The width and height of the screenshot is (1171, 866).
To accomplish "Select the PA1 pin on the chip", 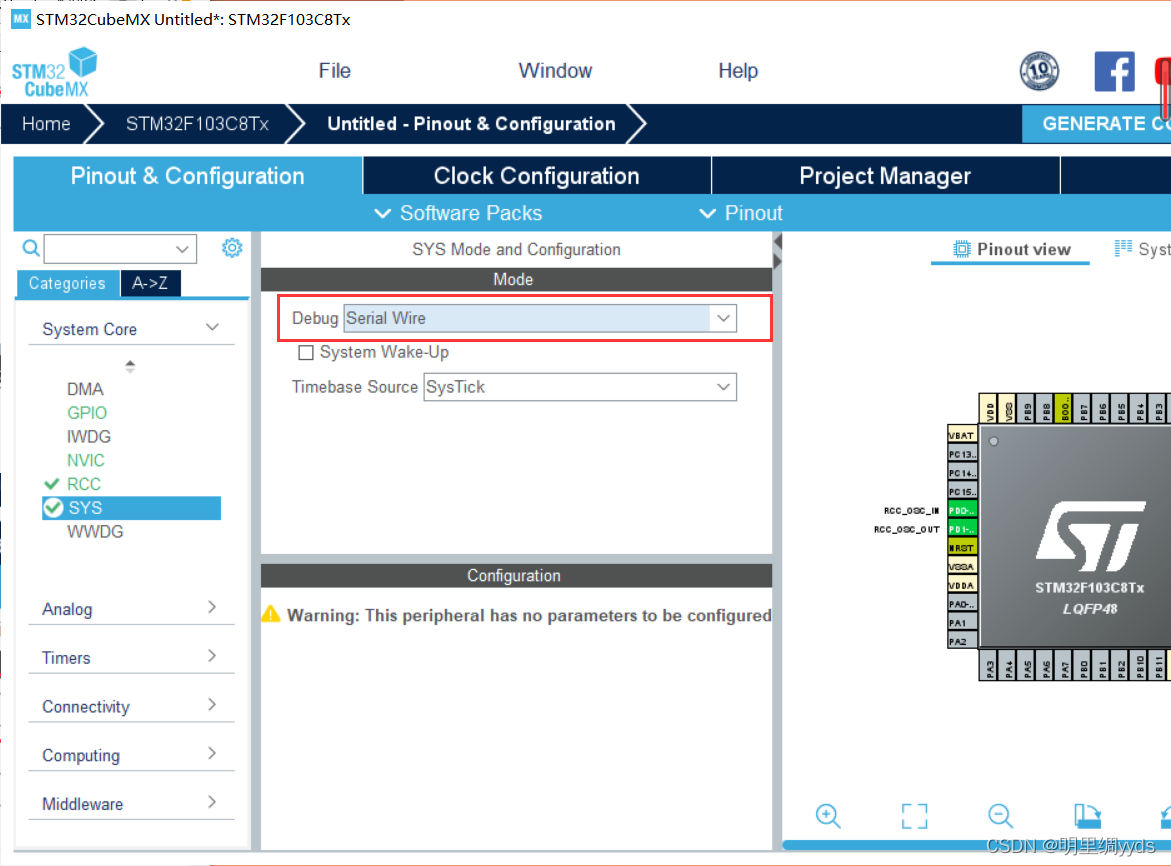I will 962,623.
